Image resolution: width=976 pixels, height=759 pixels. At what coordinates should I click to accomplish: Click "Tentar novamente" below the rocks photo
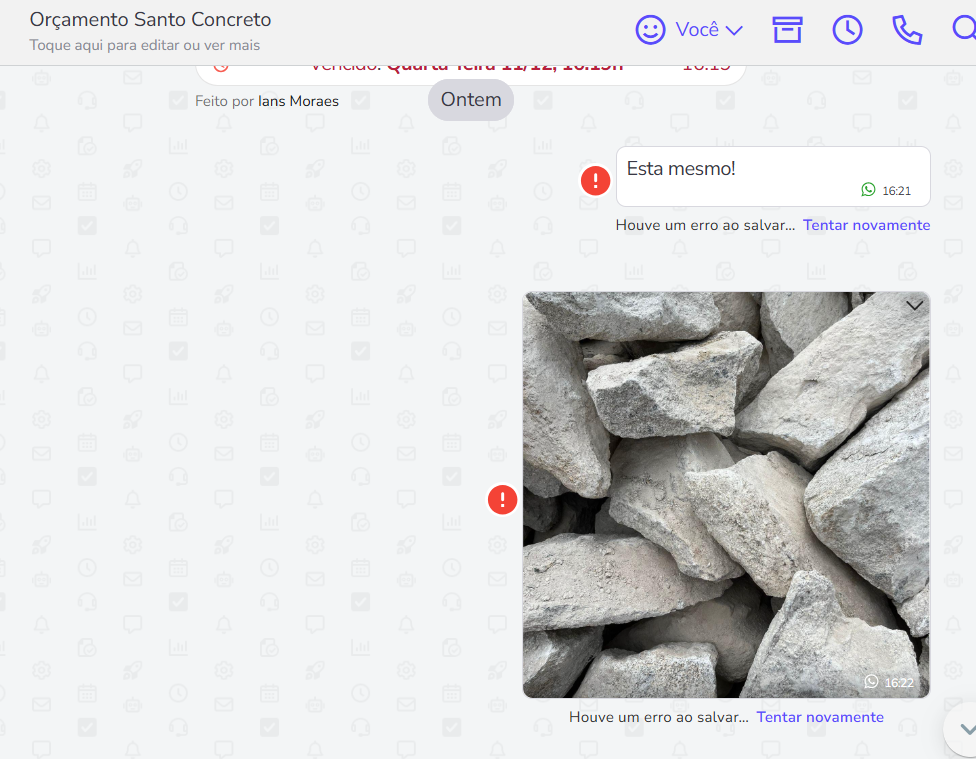coord(820,717)
